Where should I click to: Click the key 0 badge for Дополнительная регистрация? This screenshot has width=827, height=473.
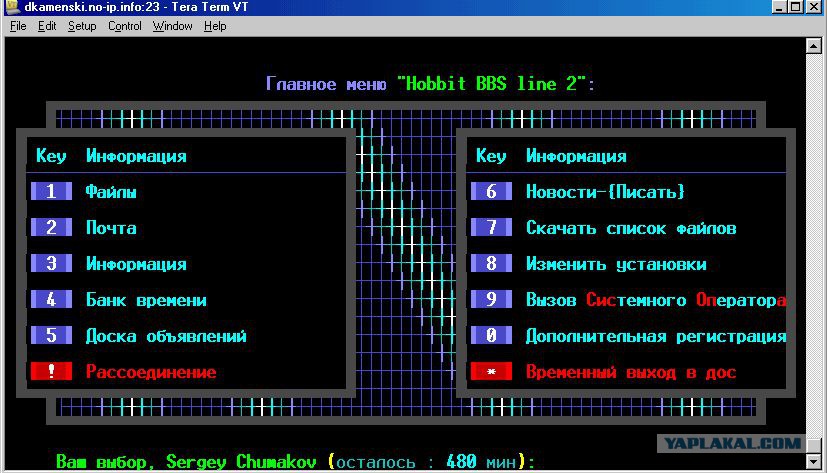click(x=491, y=335)
